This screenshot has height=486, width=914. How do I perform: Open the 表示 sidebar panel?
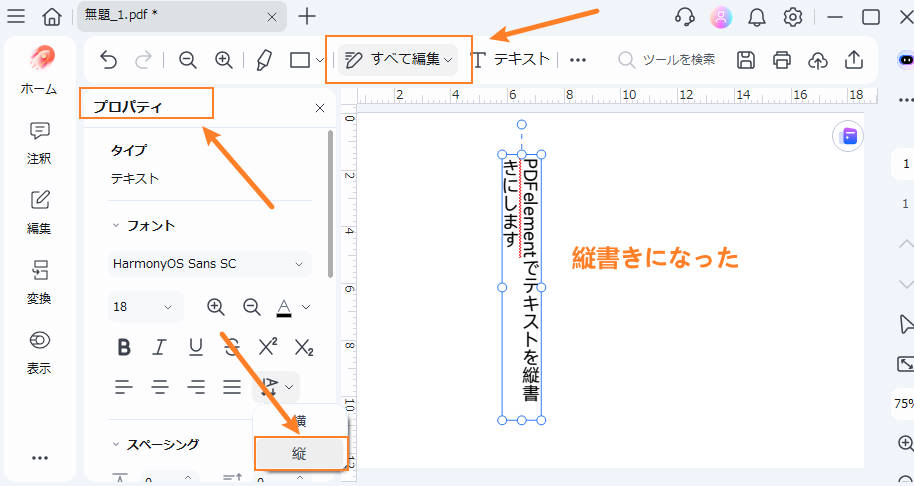click(39, 353)
